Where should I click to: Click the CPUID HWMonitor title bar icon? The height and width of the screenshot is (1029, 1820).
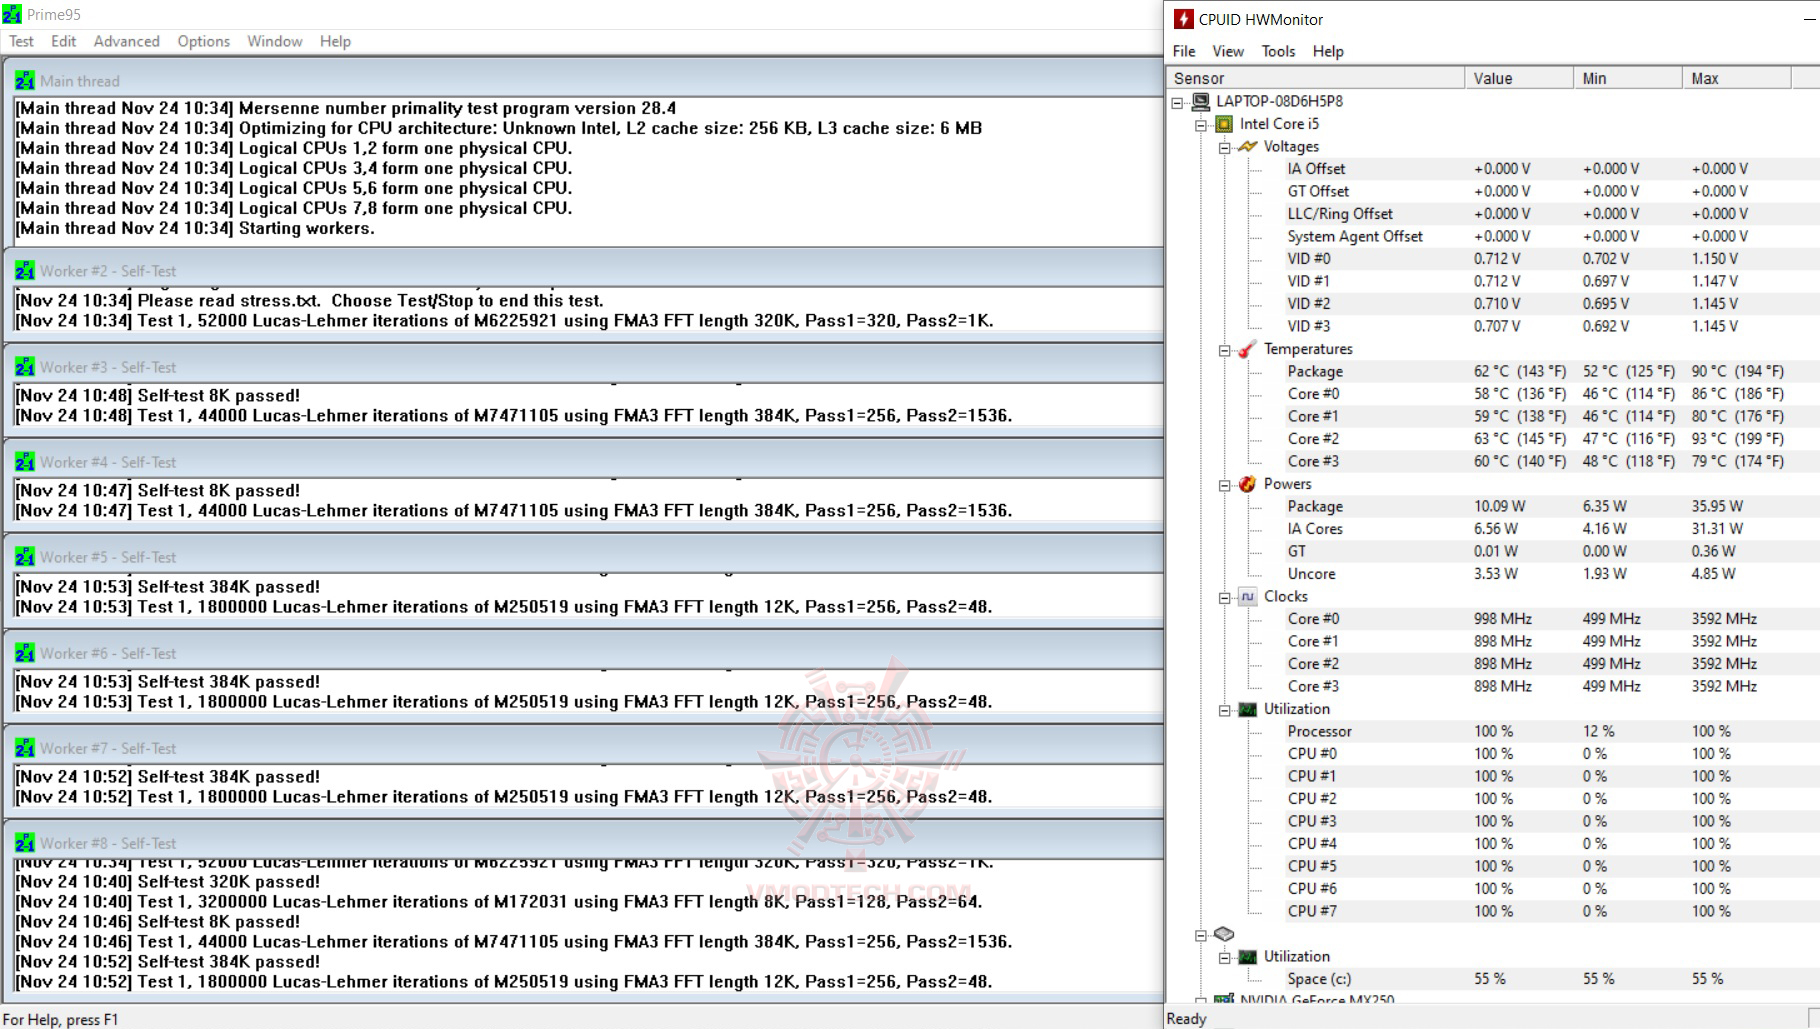pyautogui.click(x=1183, y=19)
